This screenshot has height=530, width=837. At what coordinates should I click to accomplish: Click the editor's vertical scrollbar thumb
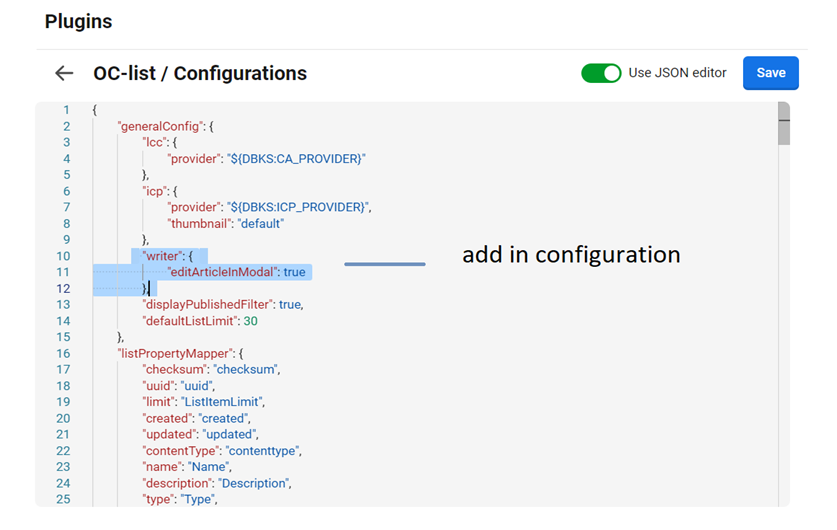pos(783,124)
